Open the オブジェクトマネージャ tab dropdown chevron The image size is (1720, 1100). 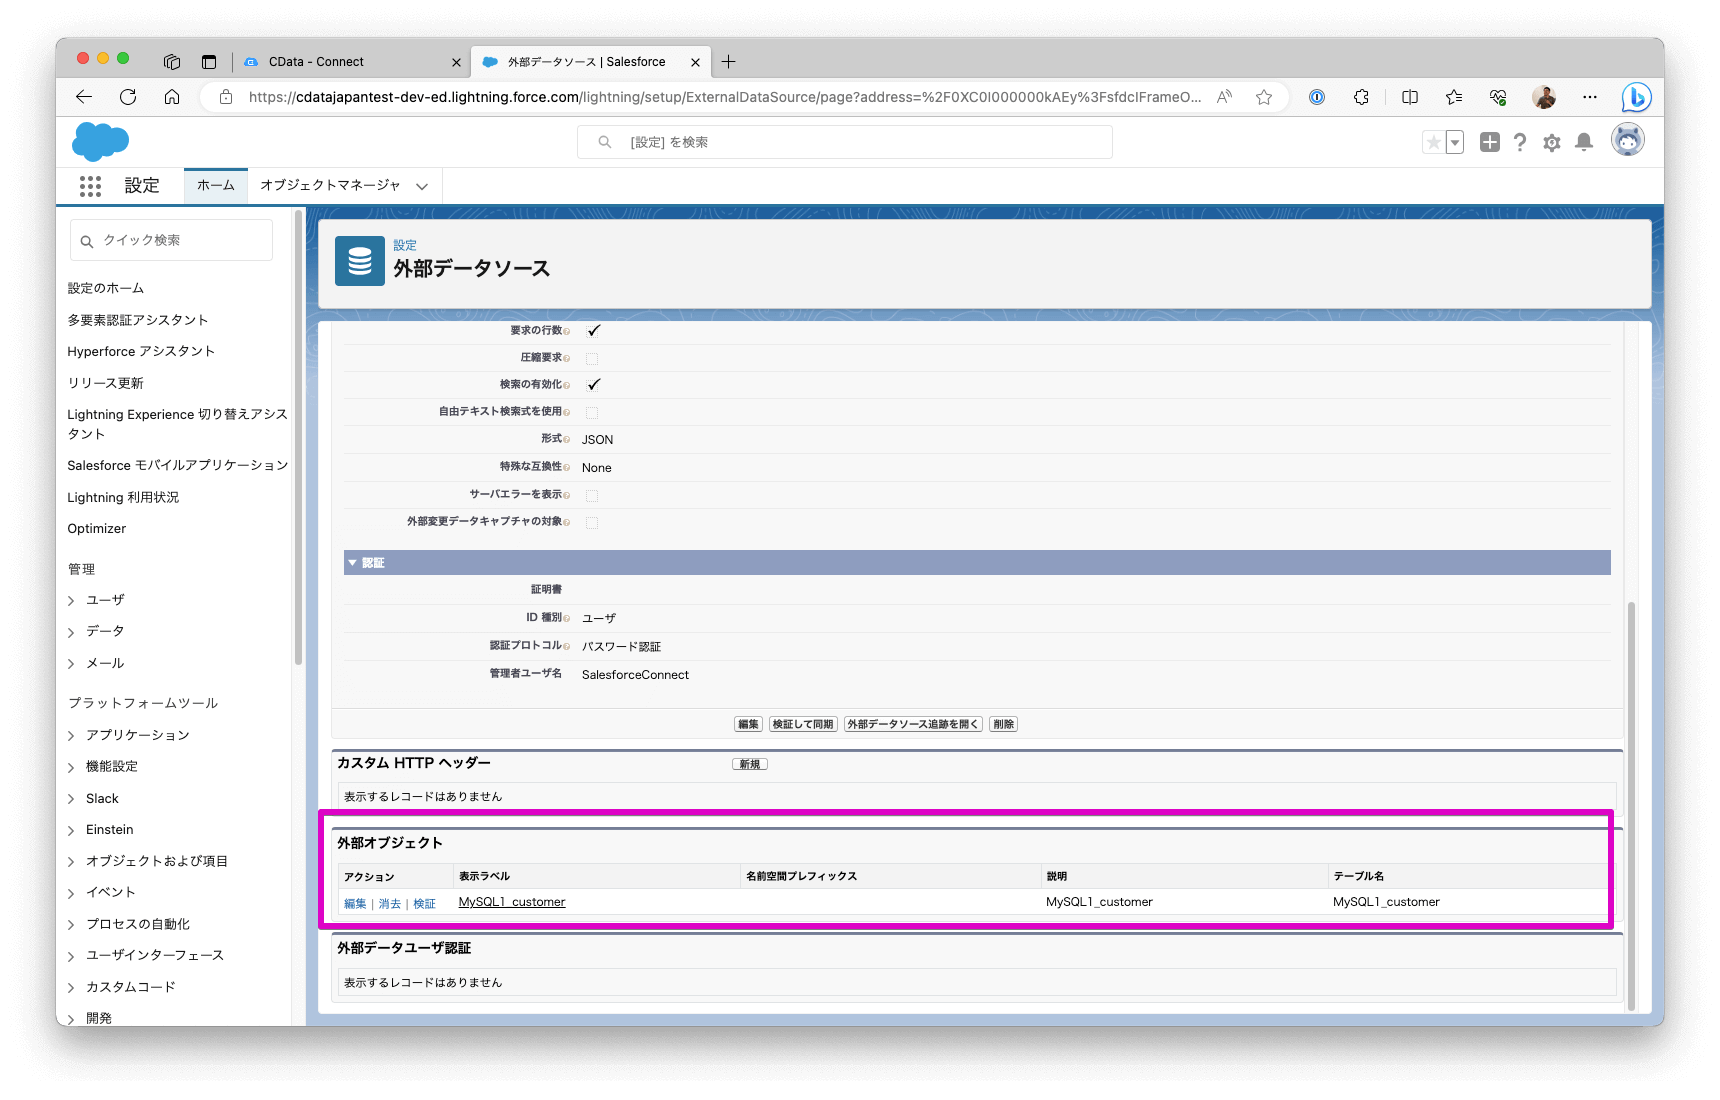click(422, 186)
